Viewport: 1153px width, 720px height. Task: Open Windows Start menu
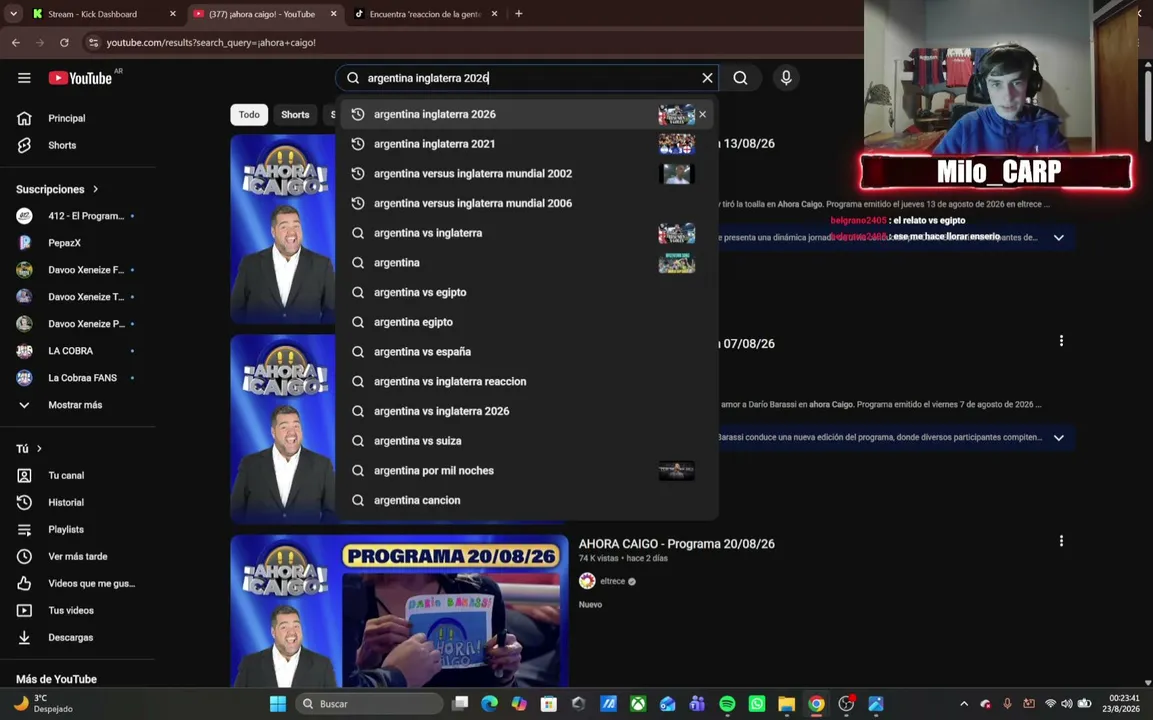(278, 704)
